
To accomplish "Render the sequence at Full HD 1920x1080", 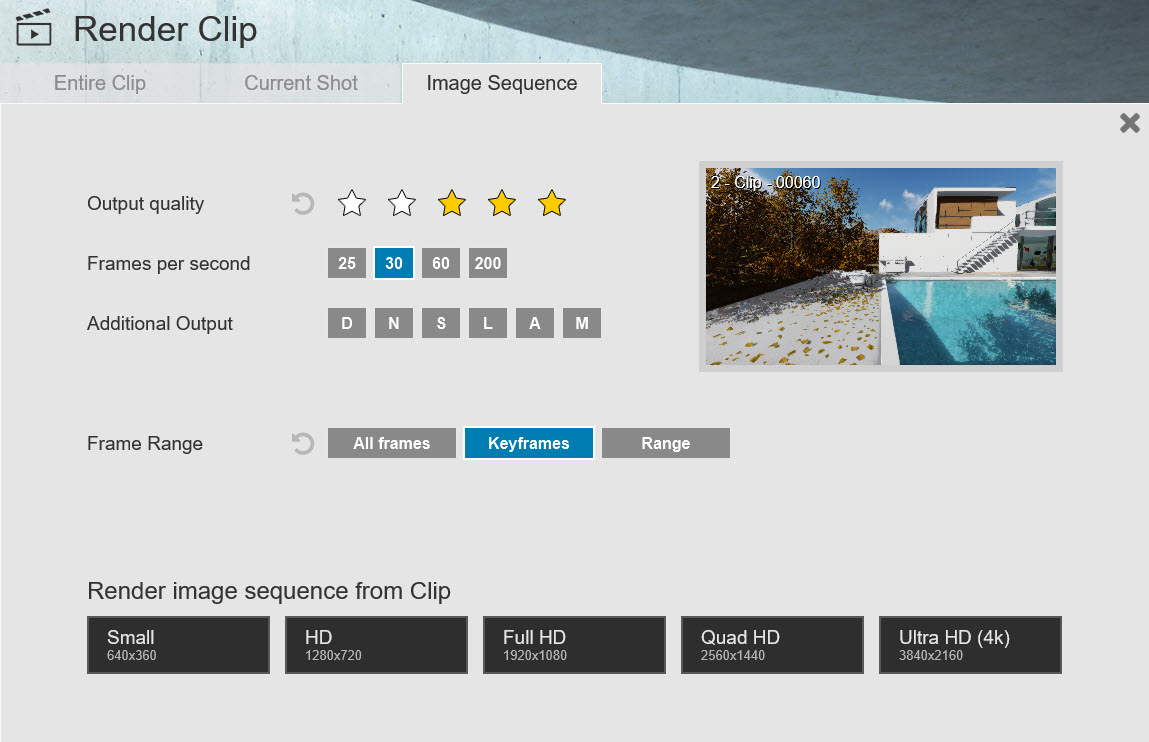I will click(573, 645).
